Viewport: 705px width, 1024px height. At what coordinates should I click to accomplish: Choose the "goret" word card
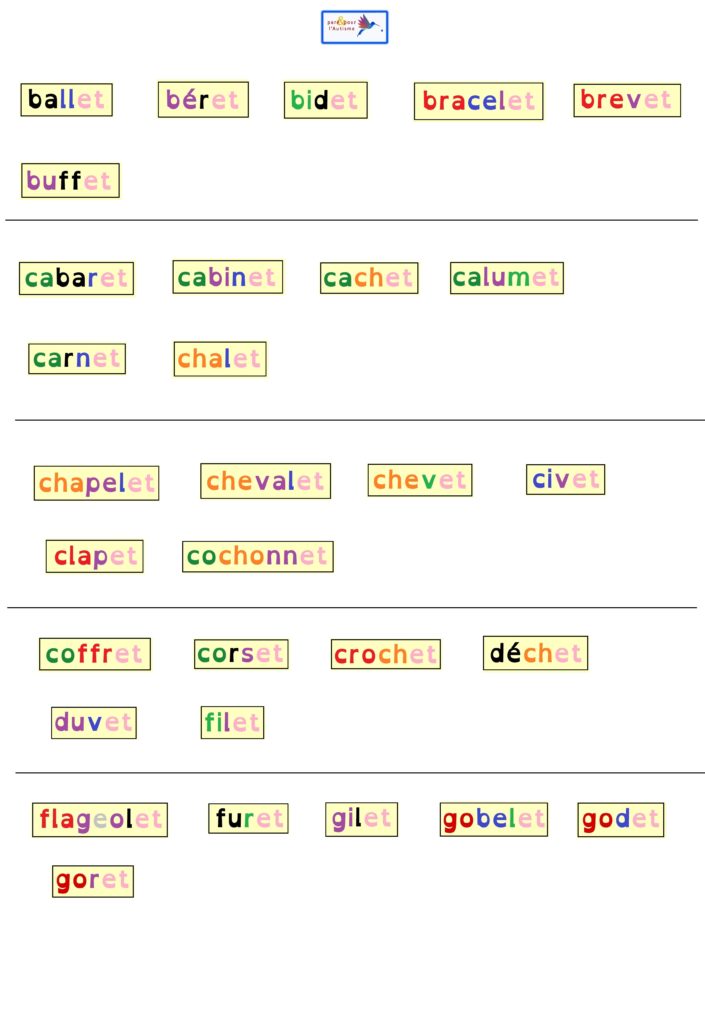coord(93,881)
